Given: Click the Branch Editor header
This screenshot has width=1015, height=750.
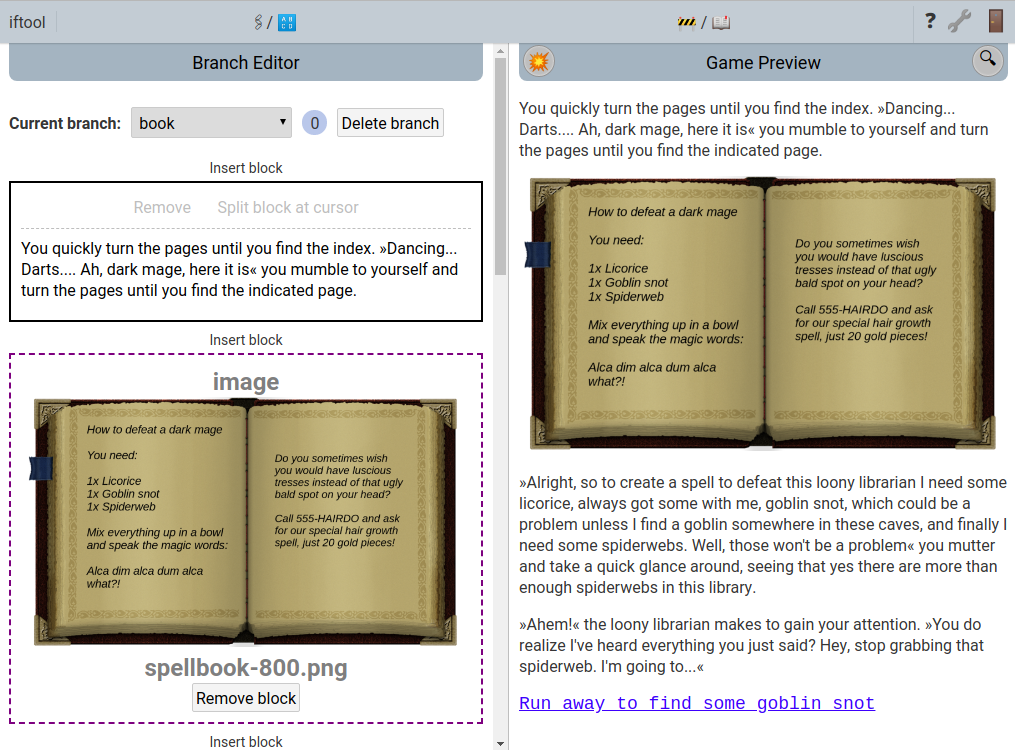Looking at the screenshot, I should [x=246, y=63].
